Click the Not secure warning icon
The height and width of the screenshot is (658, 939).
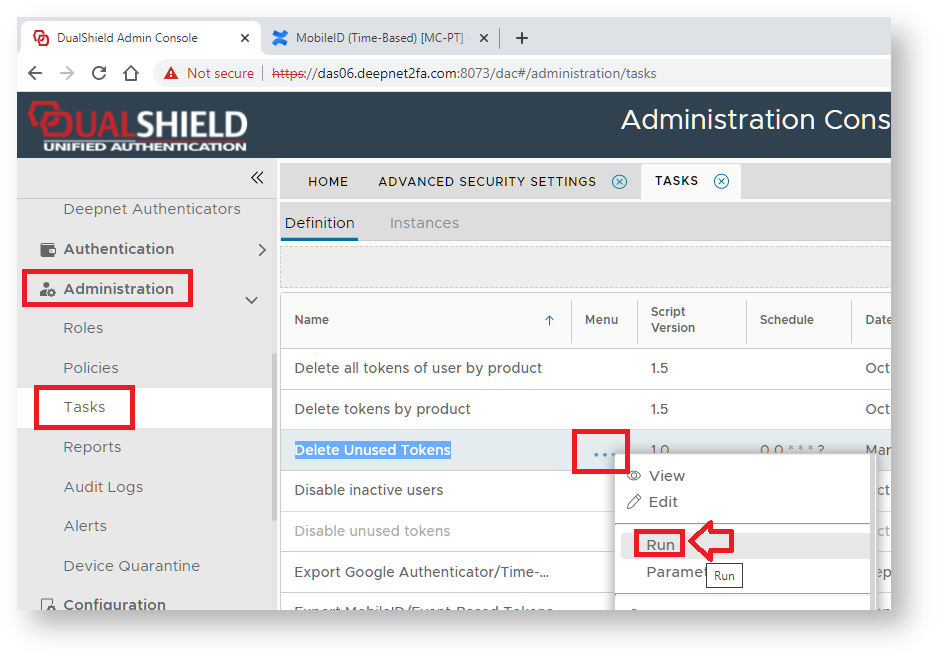click(x=171, y=73)
